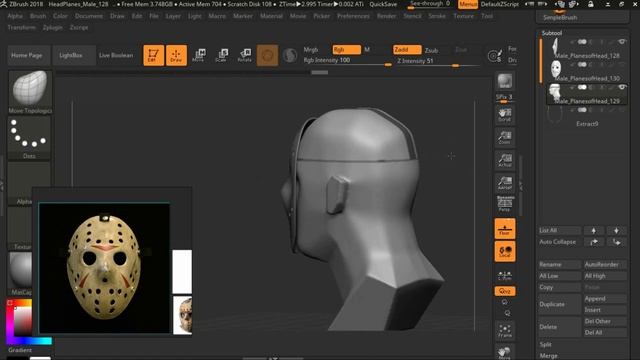Open the Render menu

(x=387, y=16)
